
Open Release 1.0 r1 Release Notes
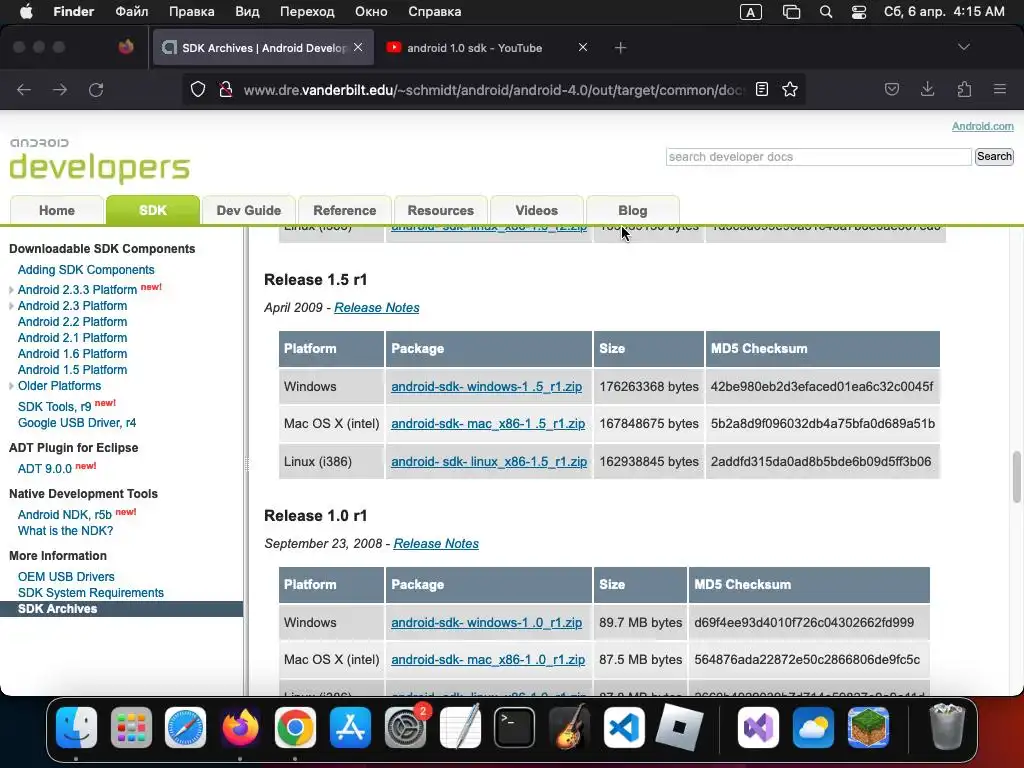pos(436,543)
